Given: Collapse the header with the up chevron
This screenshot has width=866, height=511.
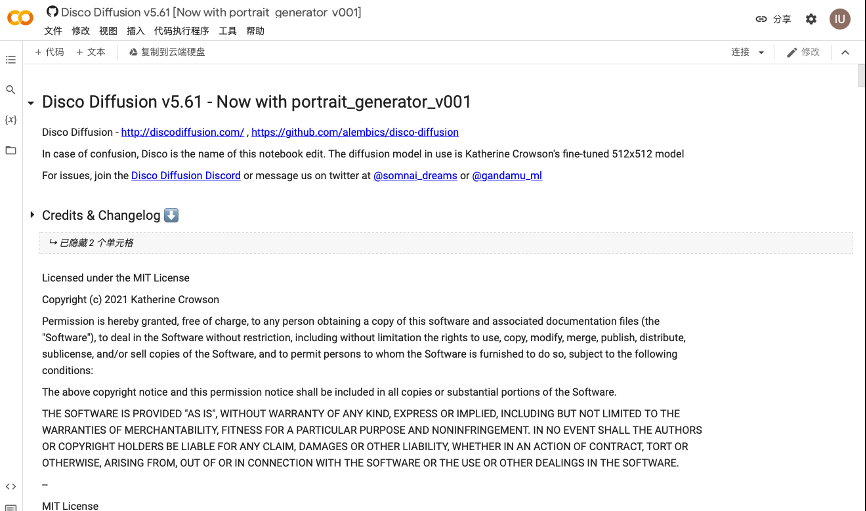Looking at the screenshot, I should coord(845,52).
